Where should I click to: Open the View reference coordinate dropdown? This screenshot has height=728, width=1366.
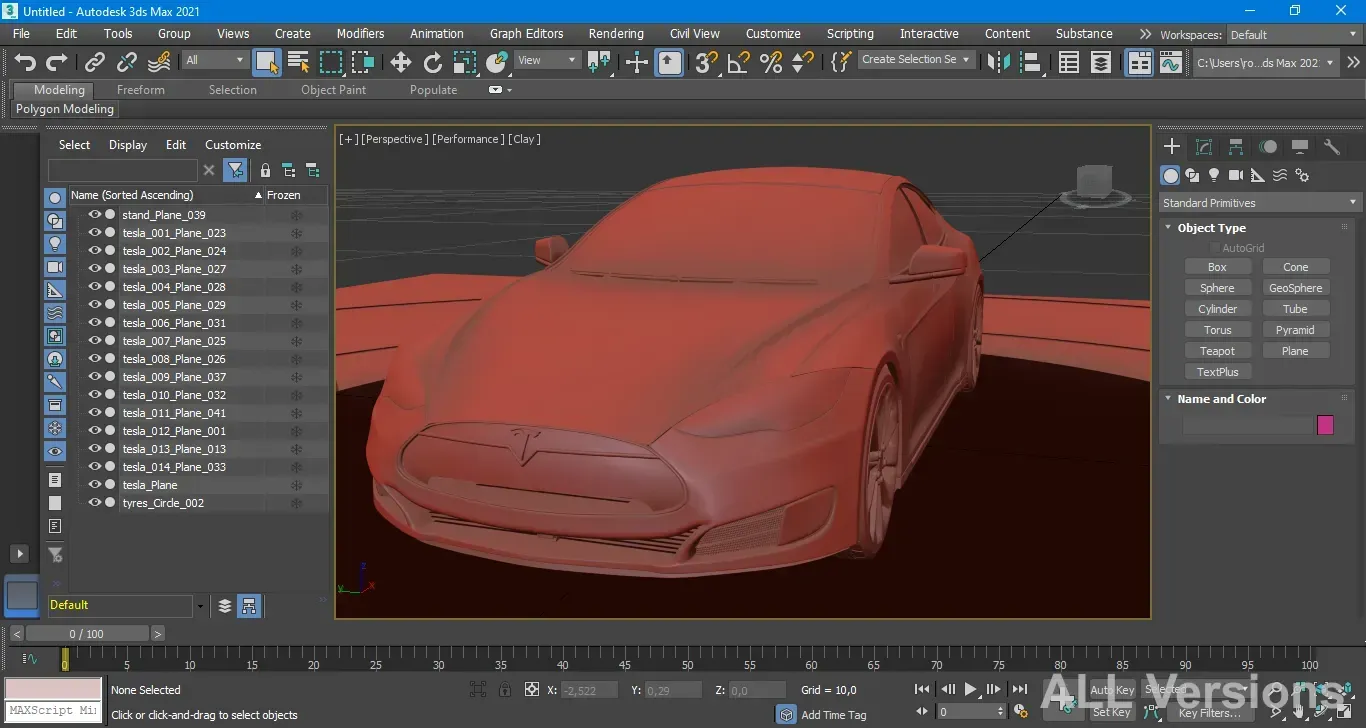pos(547,60)
